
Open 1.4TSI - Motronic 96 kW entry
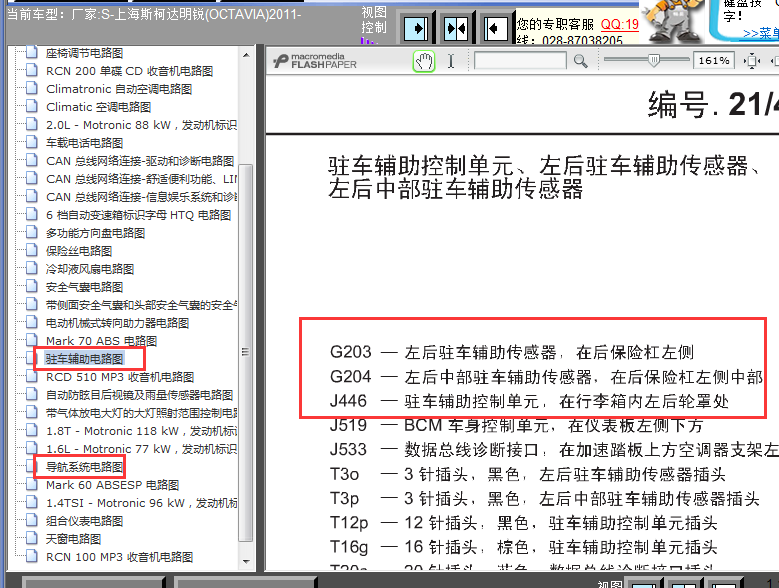(x=141, y=503)
